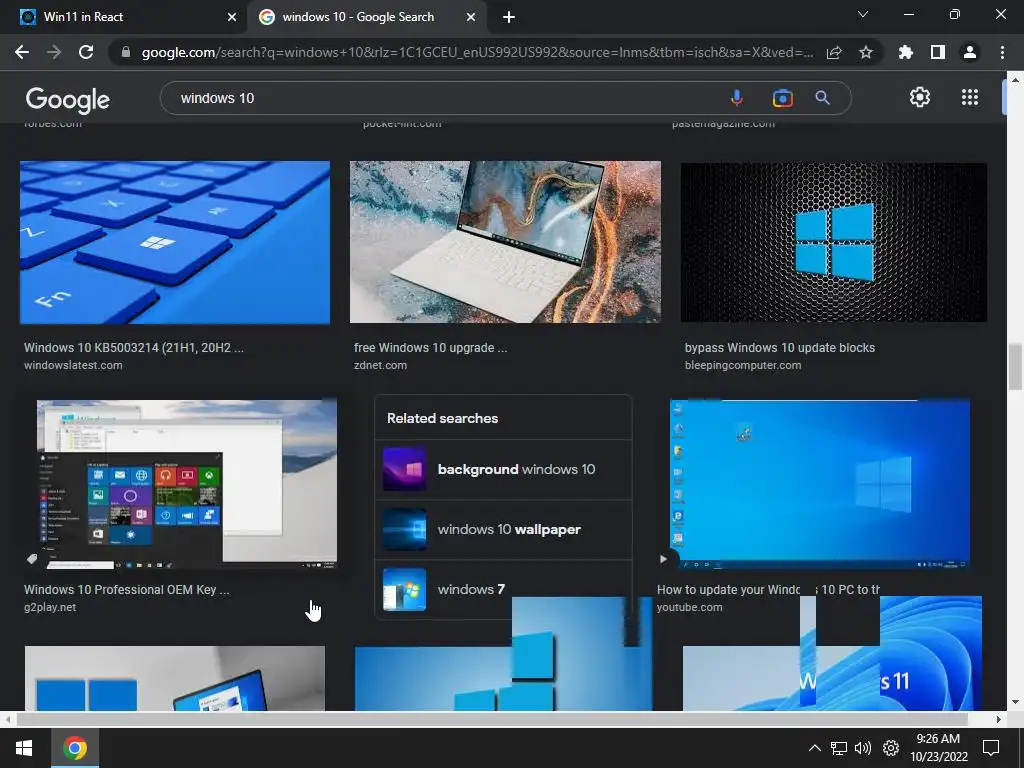The height and width of the screenshot is (768, 1024).
Task: Open the Windows 10 KB5003214 result title
Action: coord(134,347)
